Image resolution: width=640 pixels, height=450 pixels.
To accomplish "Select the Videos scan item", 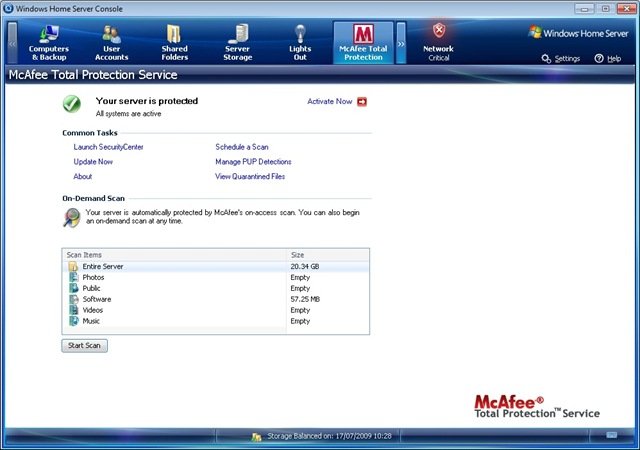I will [x=216, y=310].
